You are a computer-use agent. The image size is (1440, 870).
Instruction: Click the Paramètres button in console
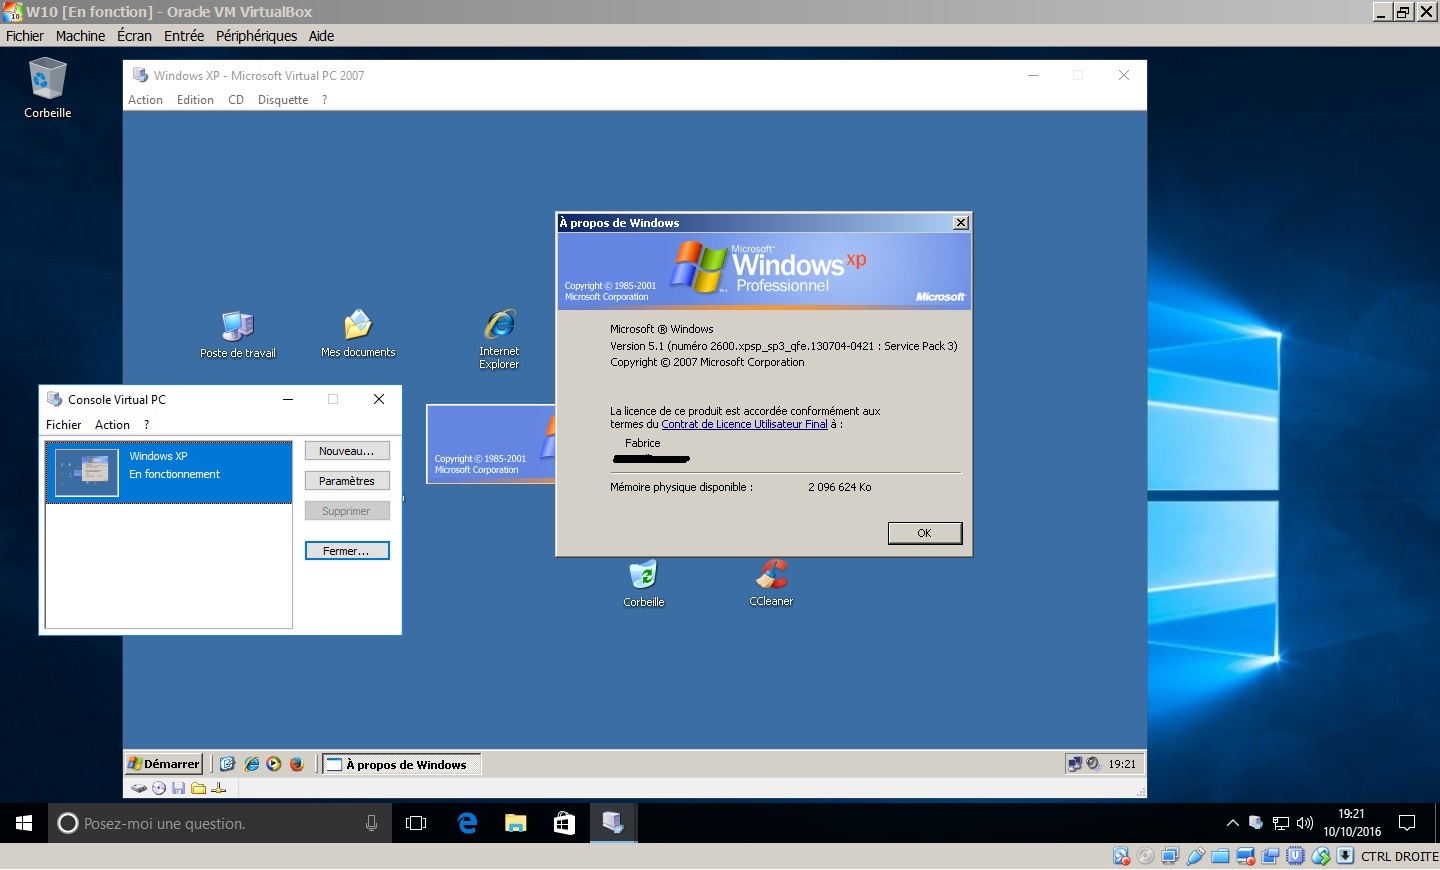tap(346, 481)
